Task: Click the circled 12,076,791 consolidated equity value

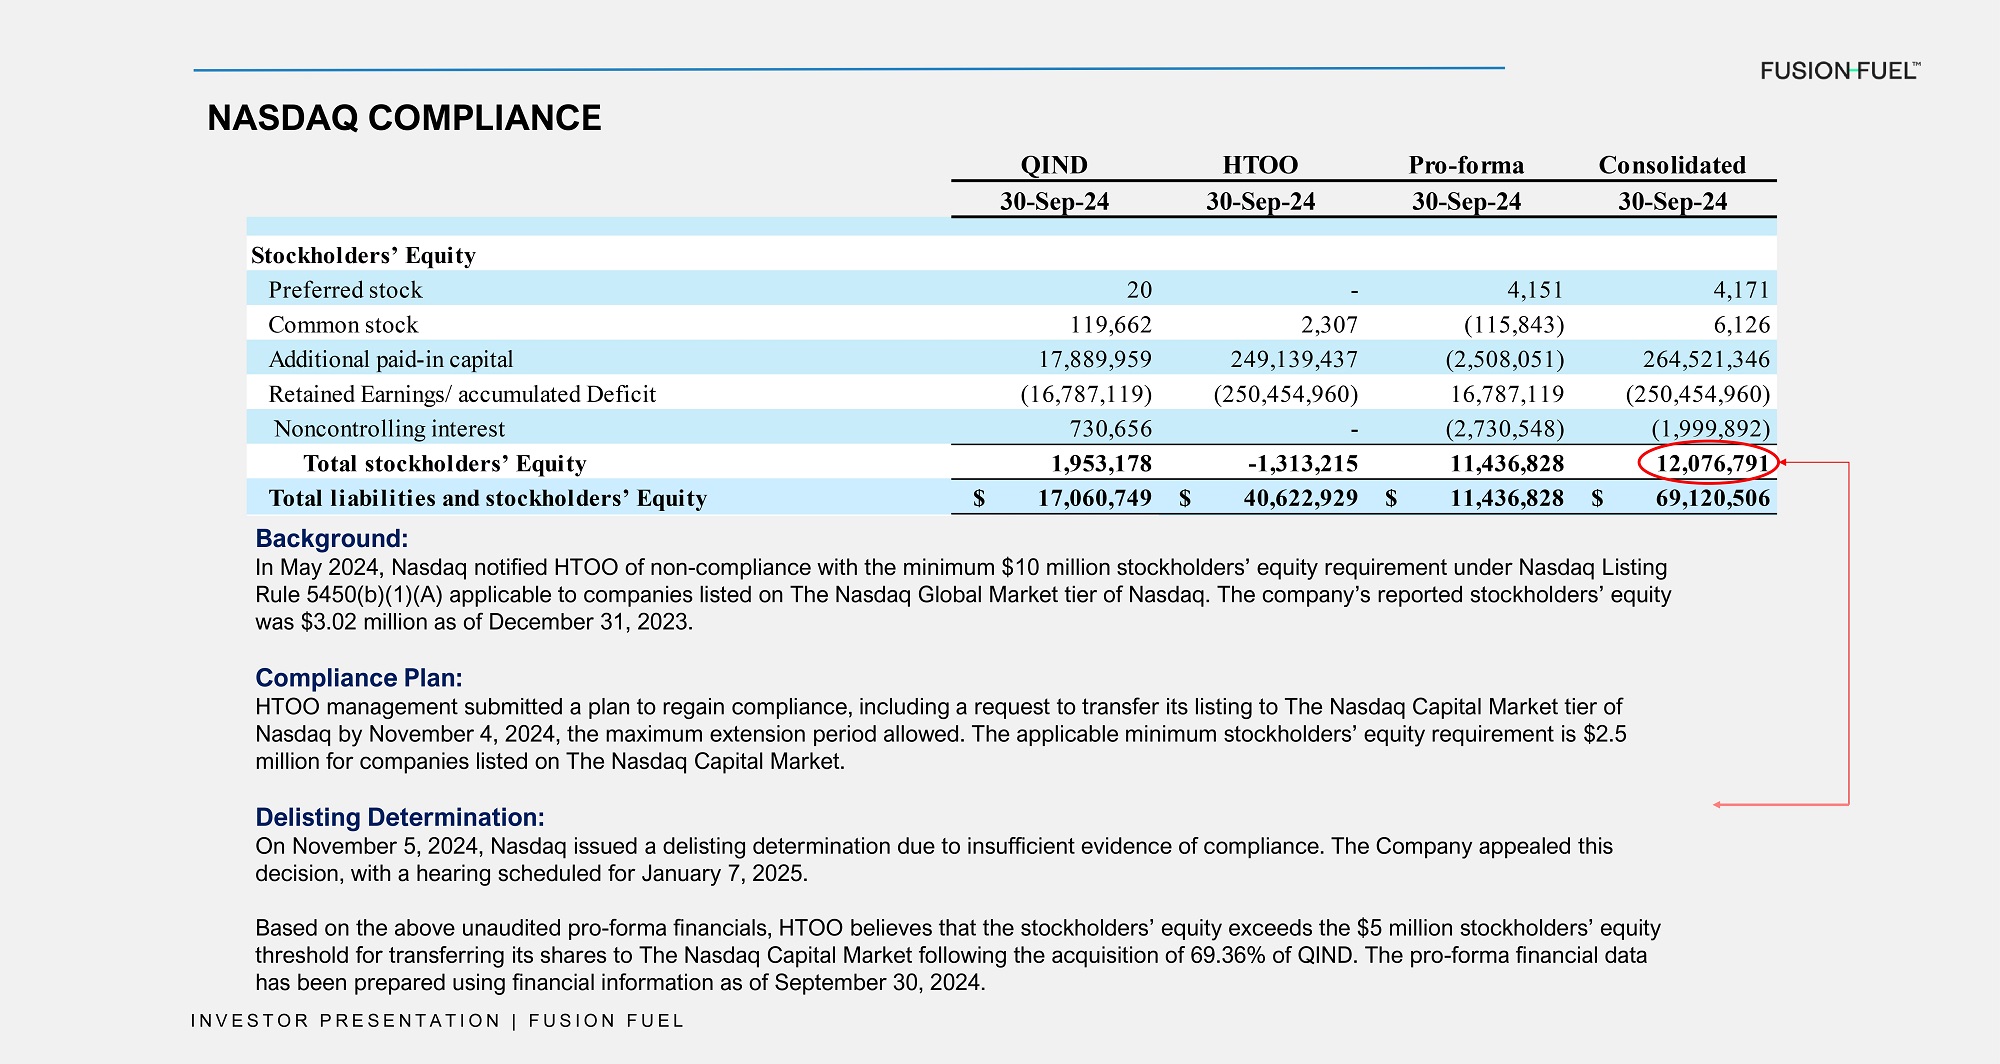Action: [1711, 463]
